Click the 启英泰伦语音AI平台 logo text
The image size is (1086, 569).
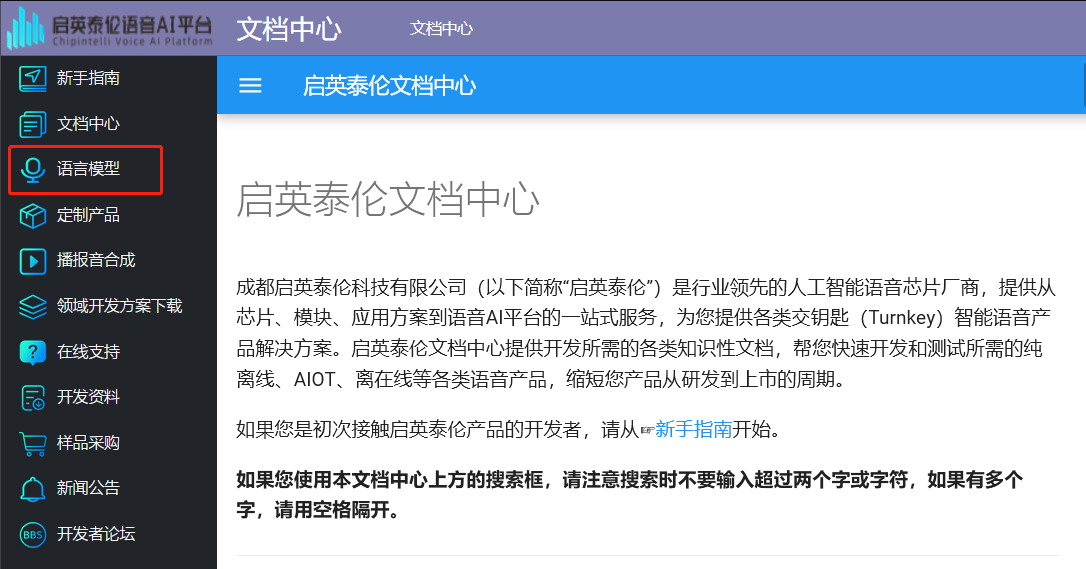click(132, 28)
